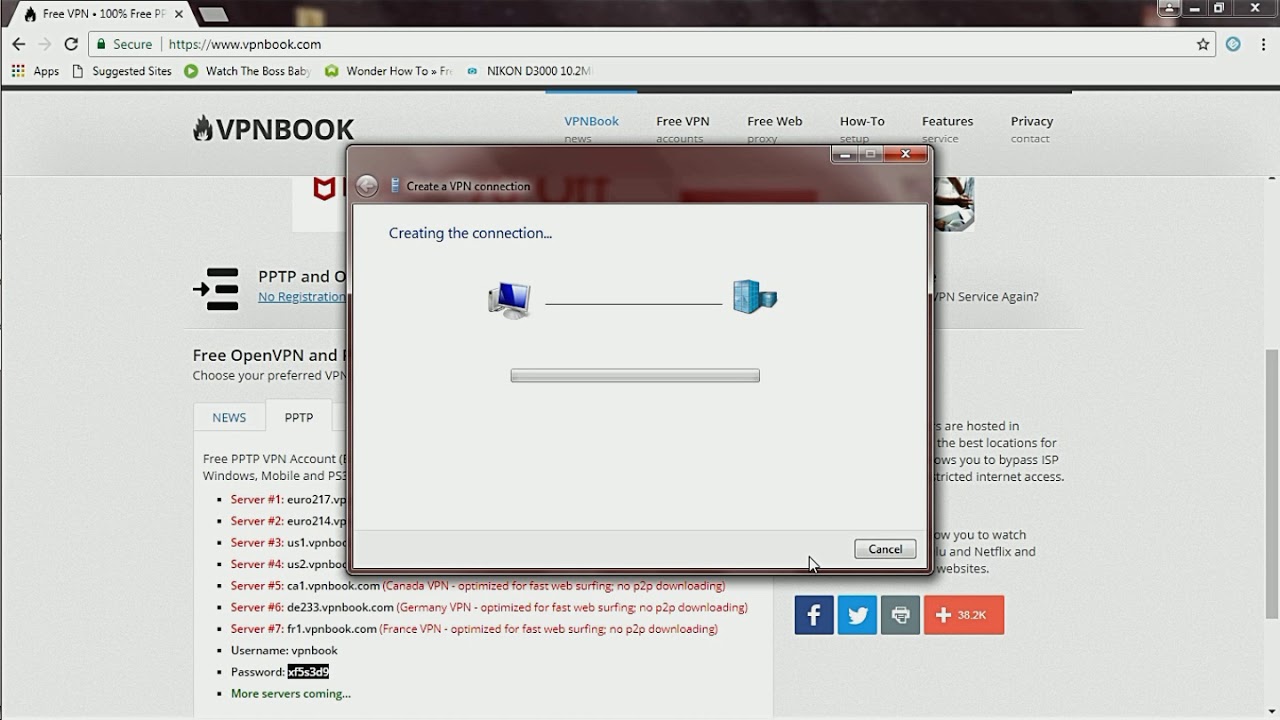Click Server #1 euro217 entry

pyautogui.click(x=288, y=499)
